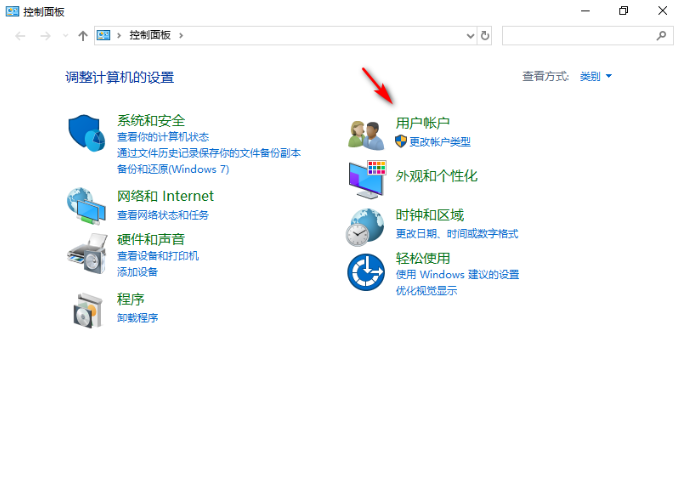
Task: Click the Control Panel search box
Action: pyautogui.click(x=580, y=35)
